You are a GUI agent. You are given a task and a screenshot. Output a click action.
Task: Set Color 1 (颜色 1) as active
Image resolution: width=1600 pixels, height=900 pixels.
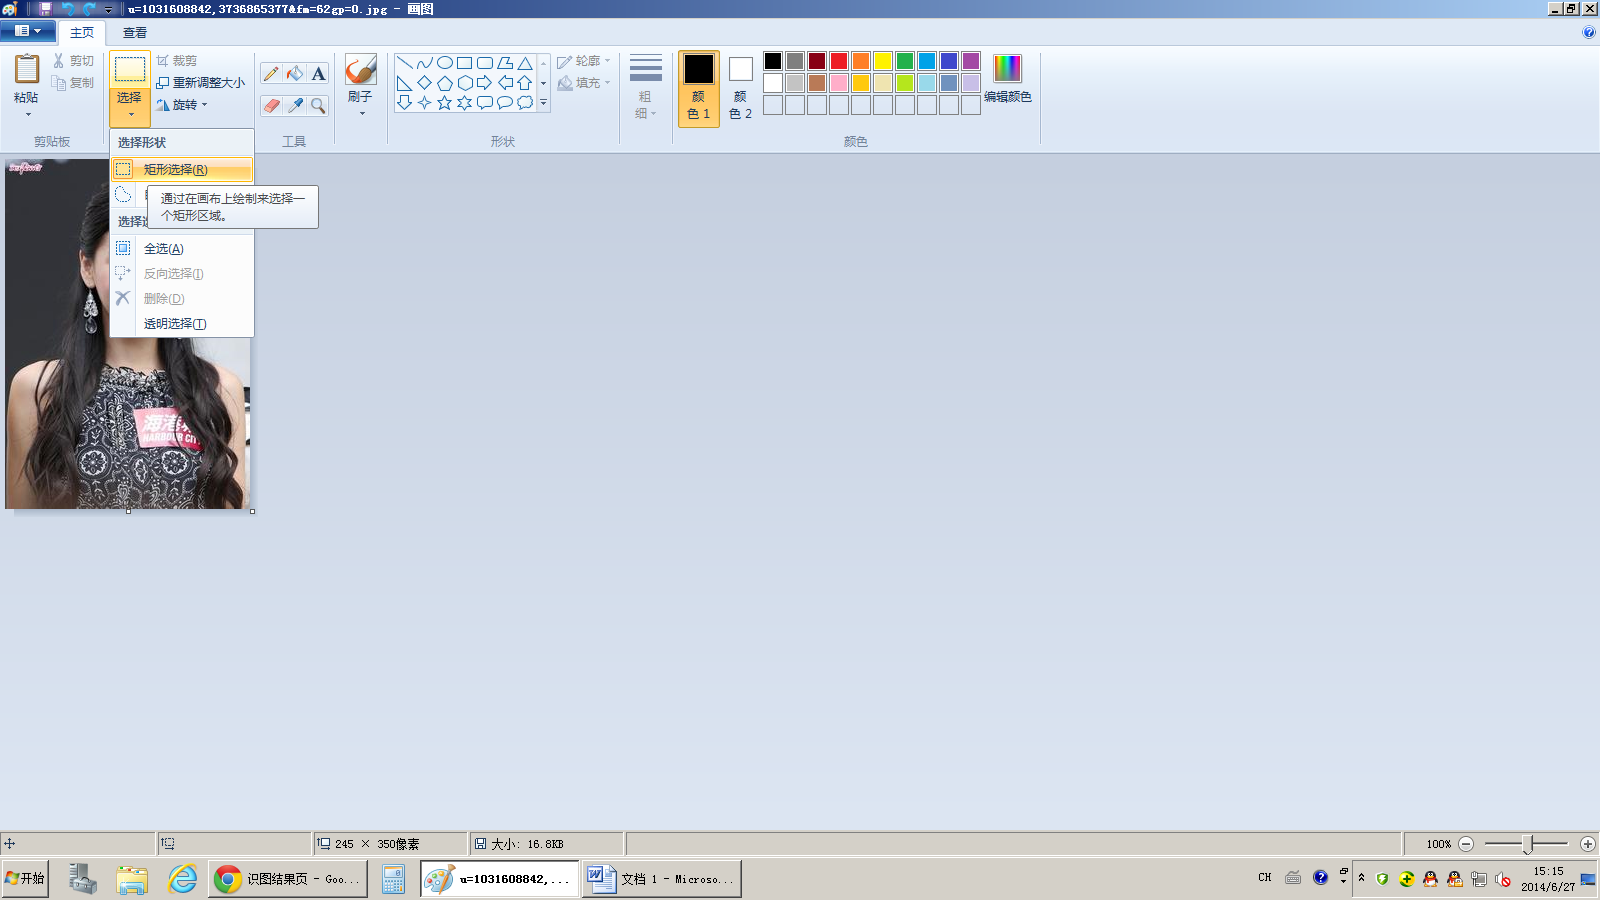click(699, 89)
